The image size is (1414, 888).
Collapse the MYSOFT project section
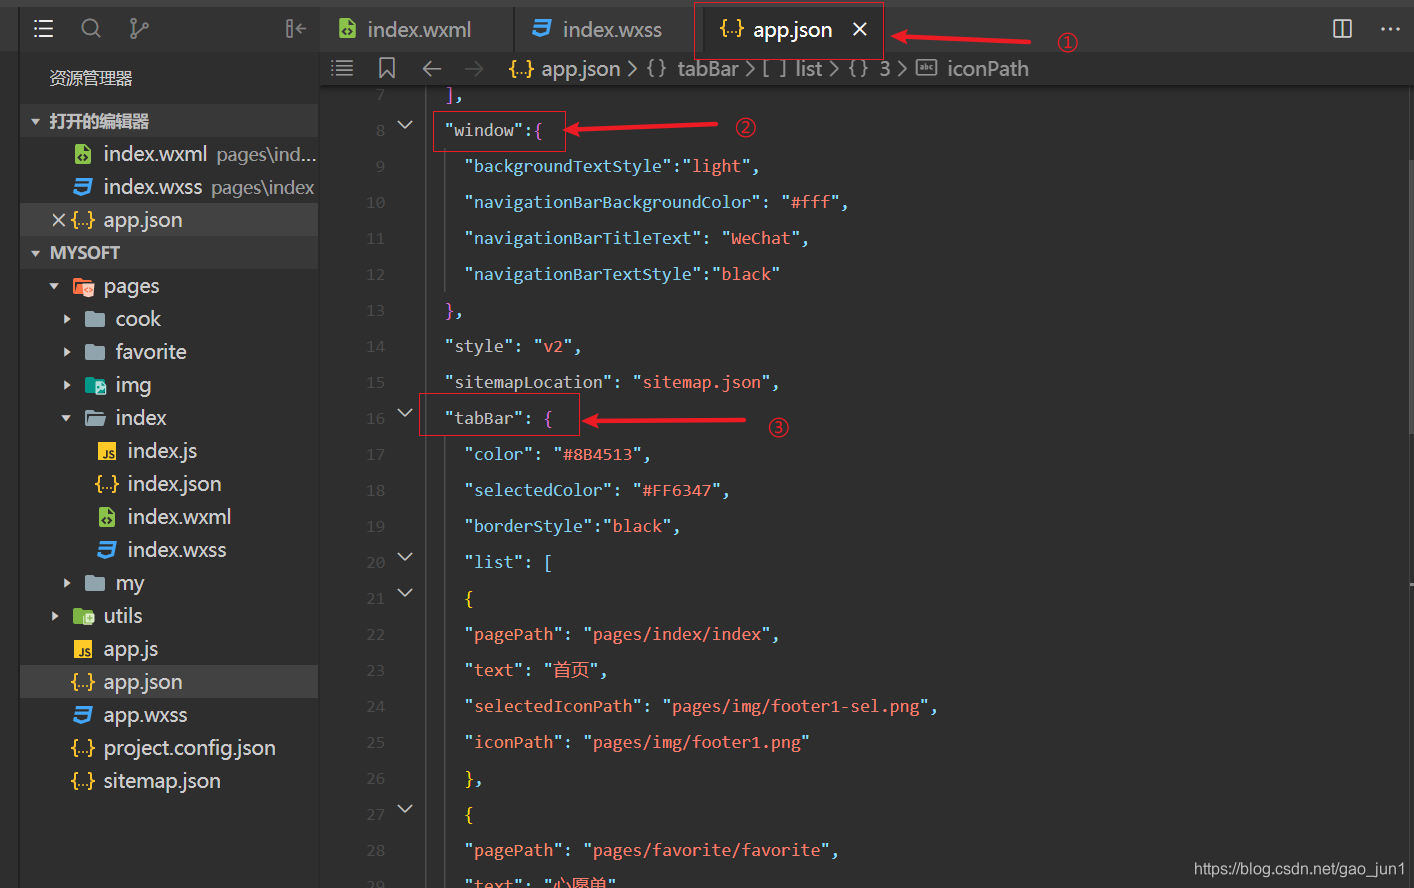click(x=36, y=253)
